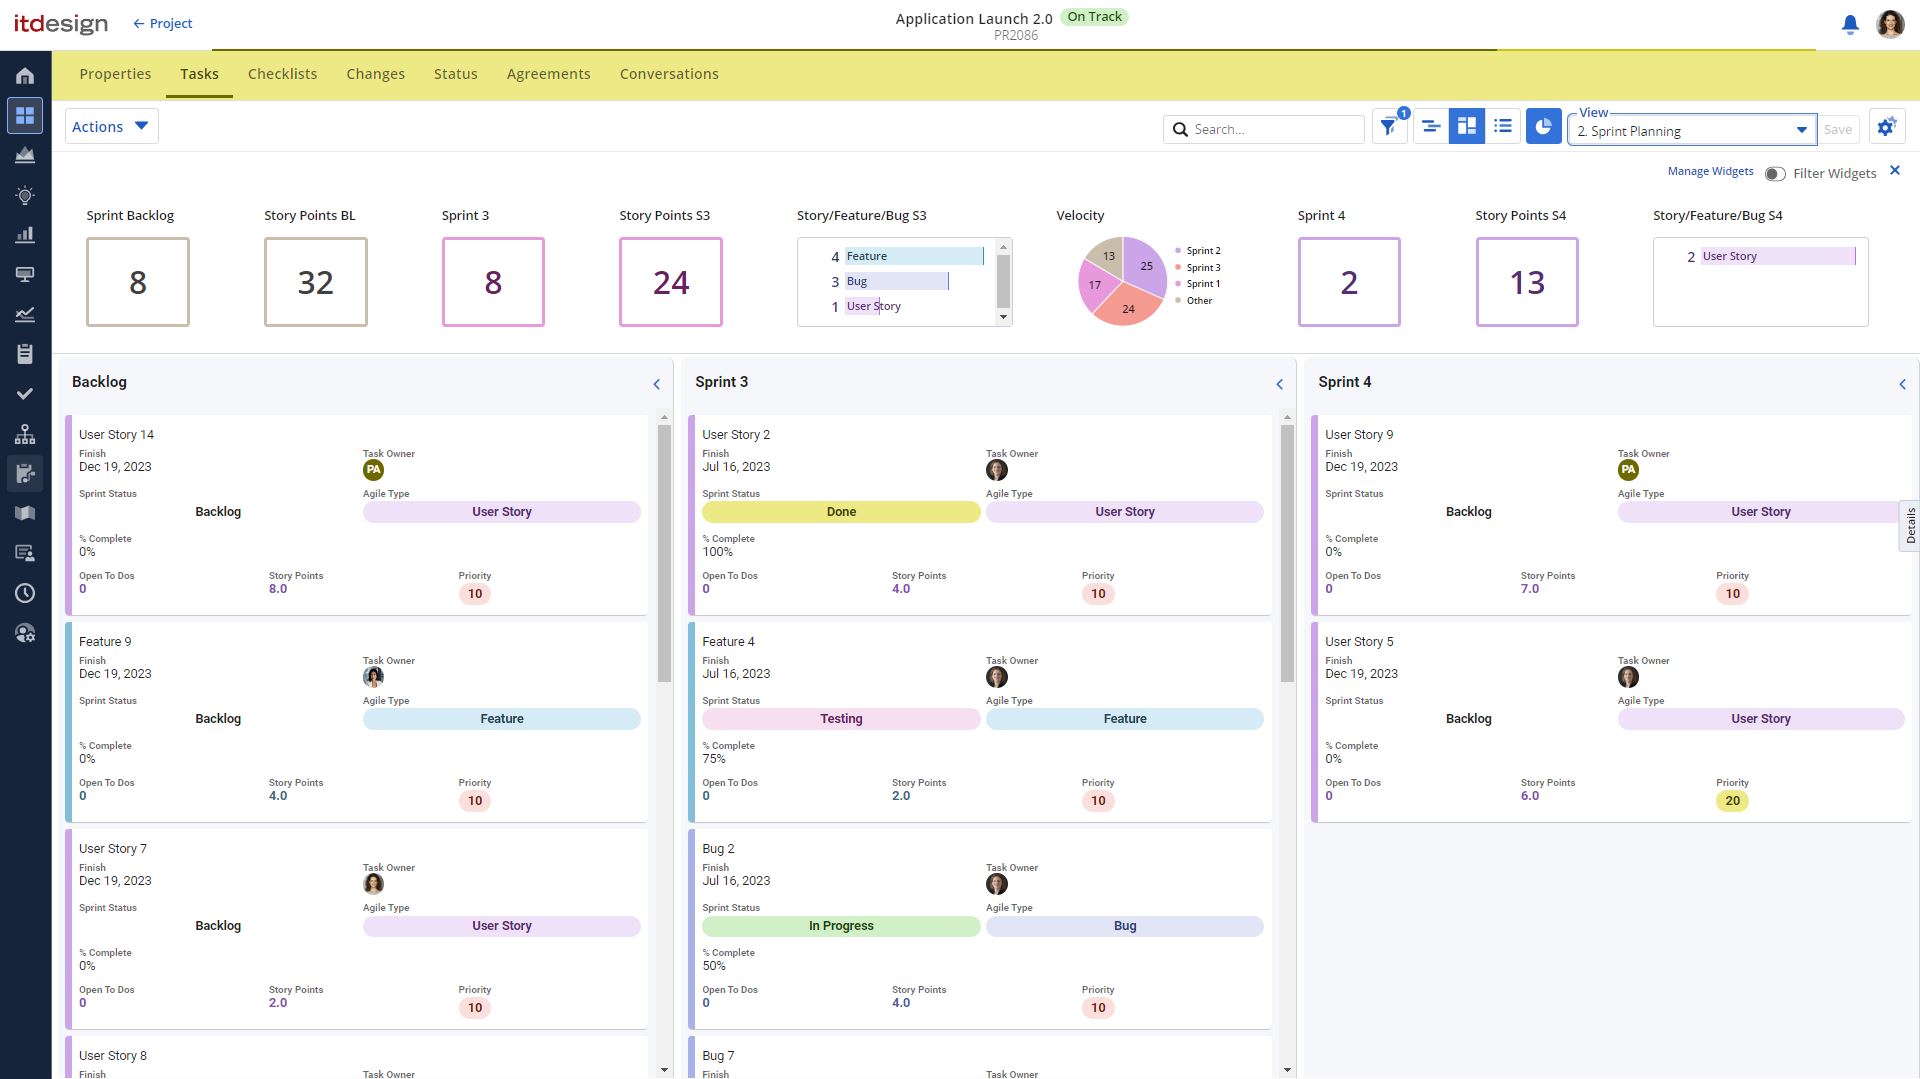Collapse the Sprint 4 column
This screenshot has width=1920, height=1079.
pos(1903,384)
